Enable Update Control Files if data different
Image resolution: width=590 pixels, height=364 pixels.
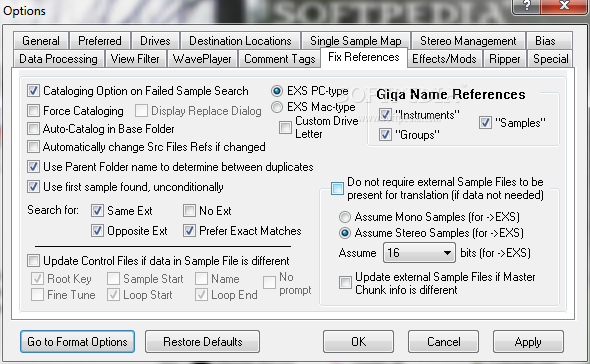33,260
